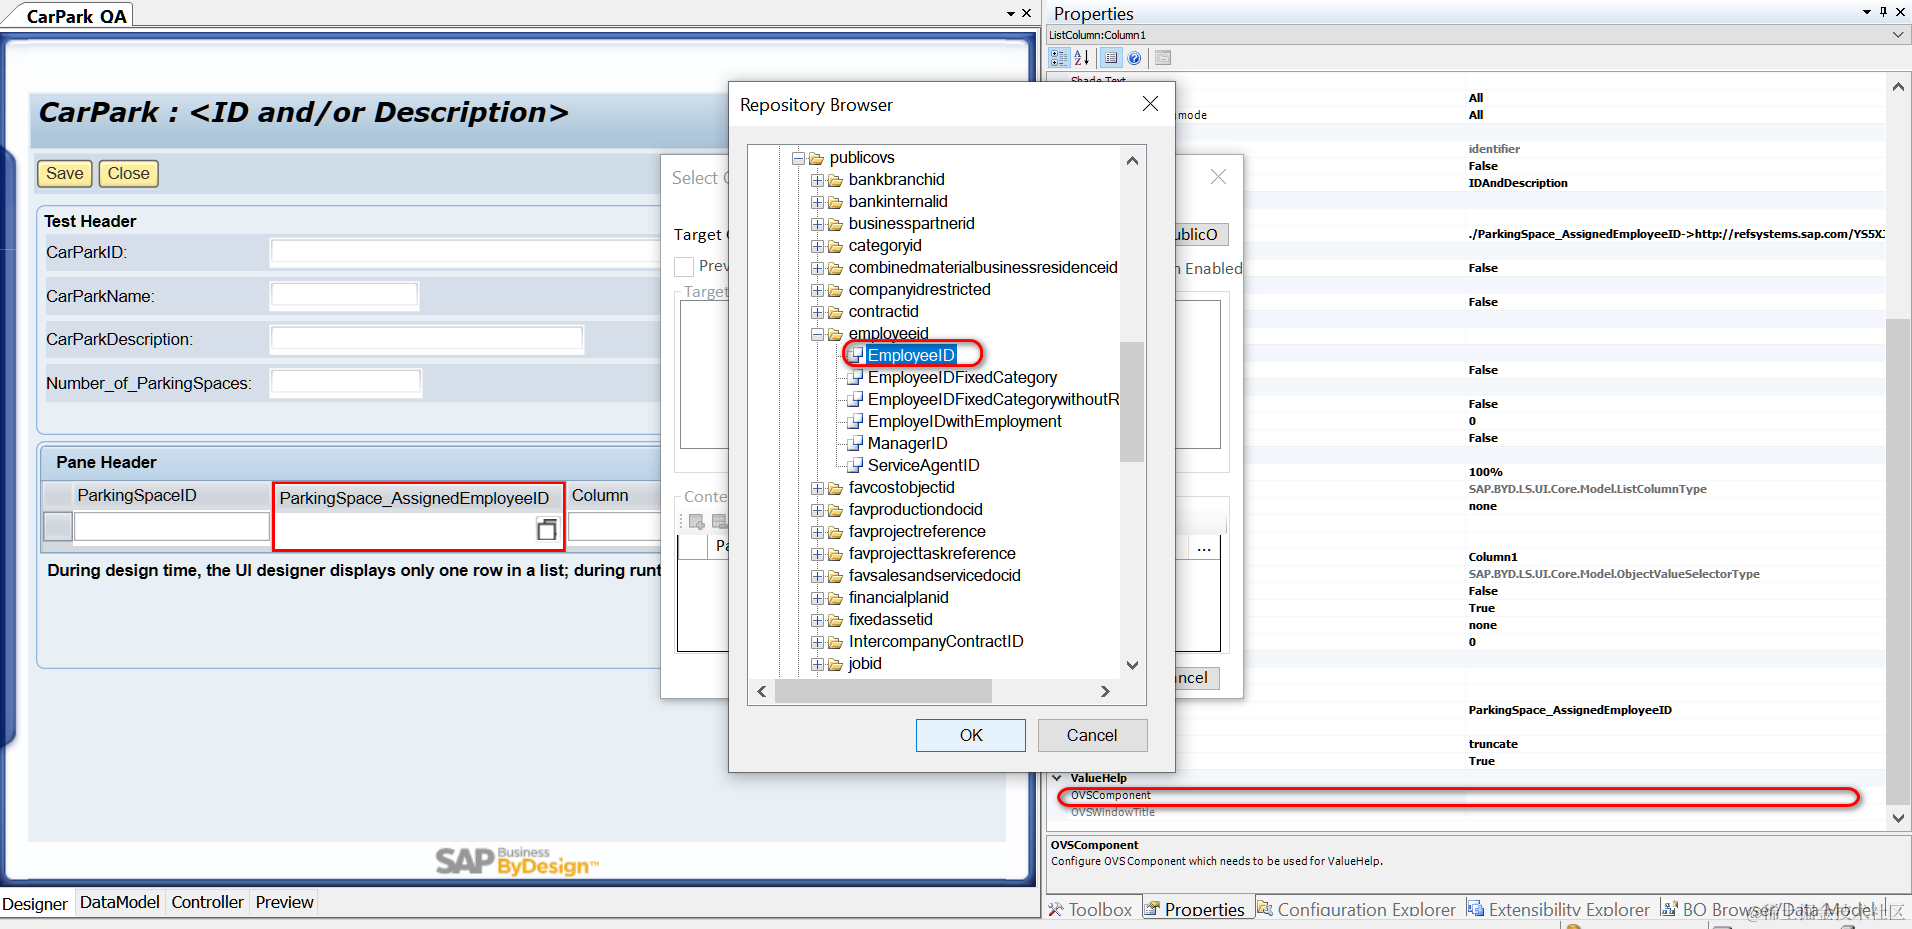1912x929 pixels.
Task: Collapse the ValueHelp property category
Action: (x=1057, y=778)
